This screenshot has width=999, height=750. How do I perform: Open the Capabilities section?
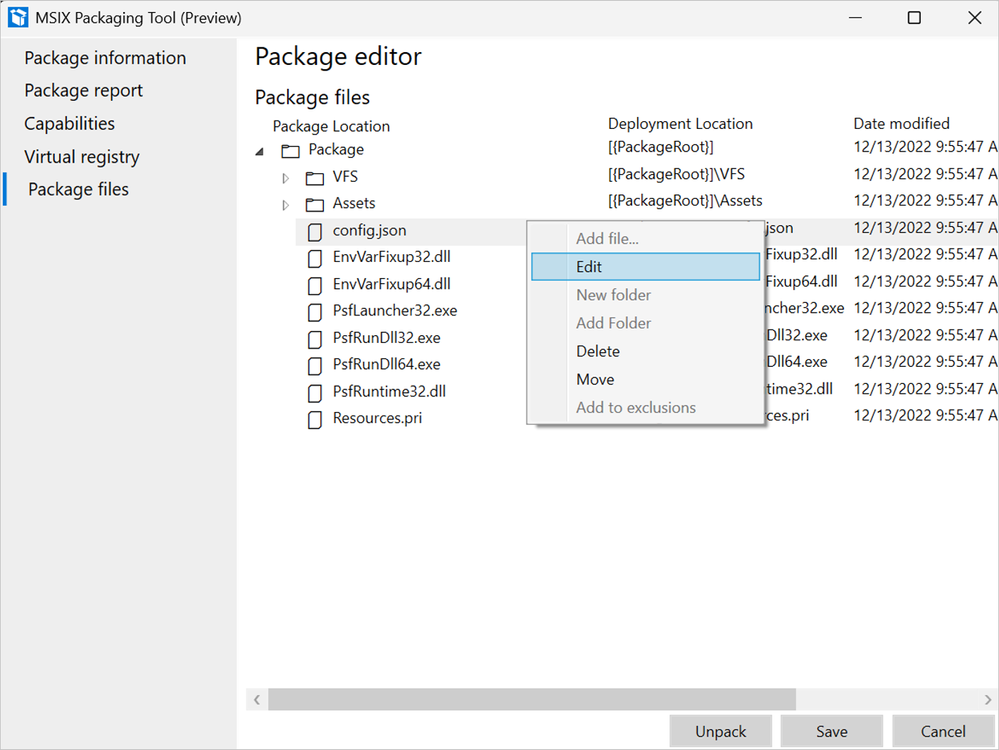pos(69,124)
